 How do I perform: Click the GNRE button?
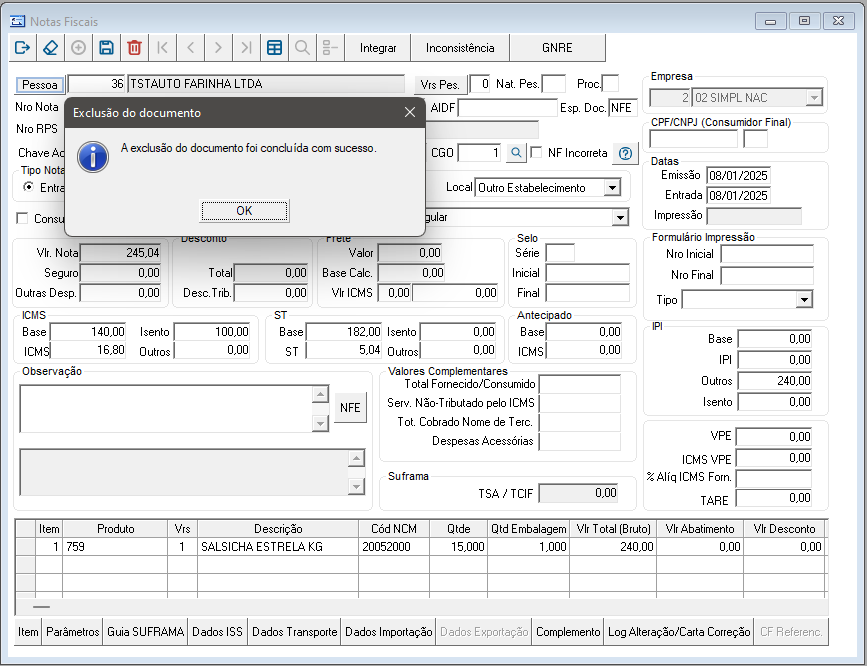[557, 48]
